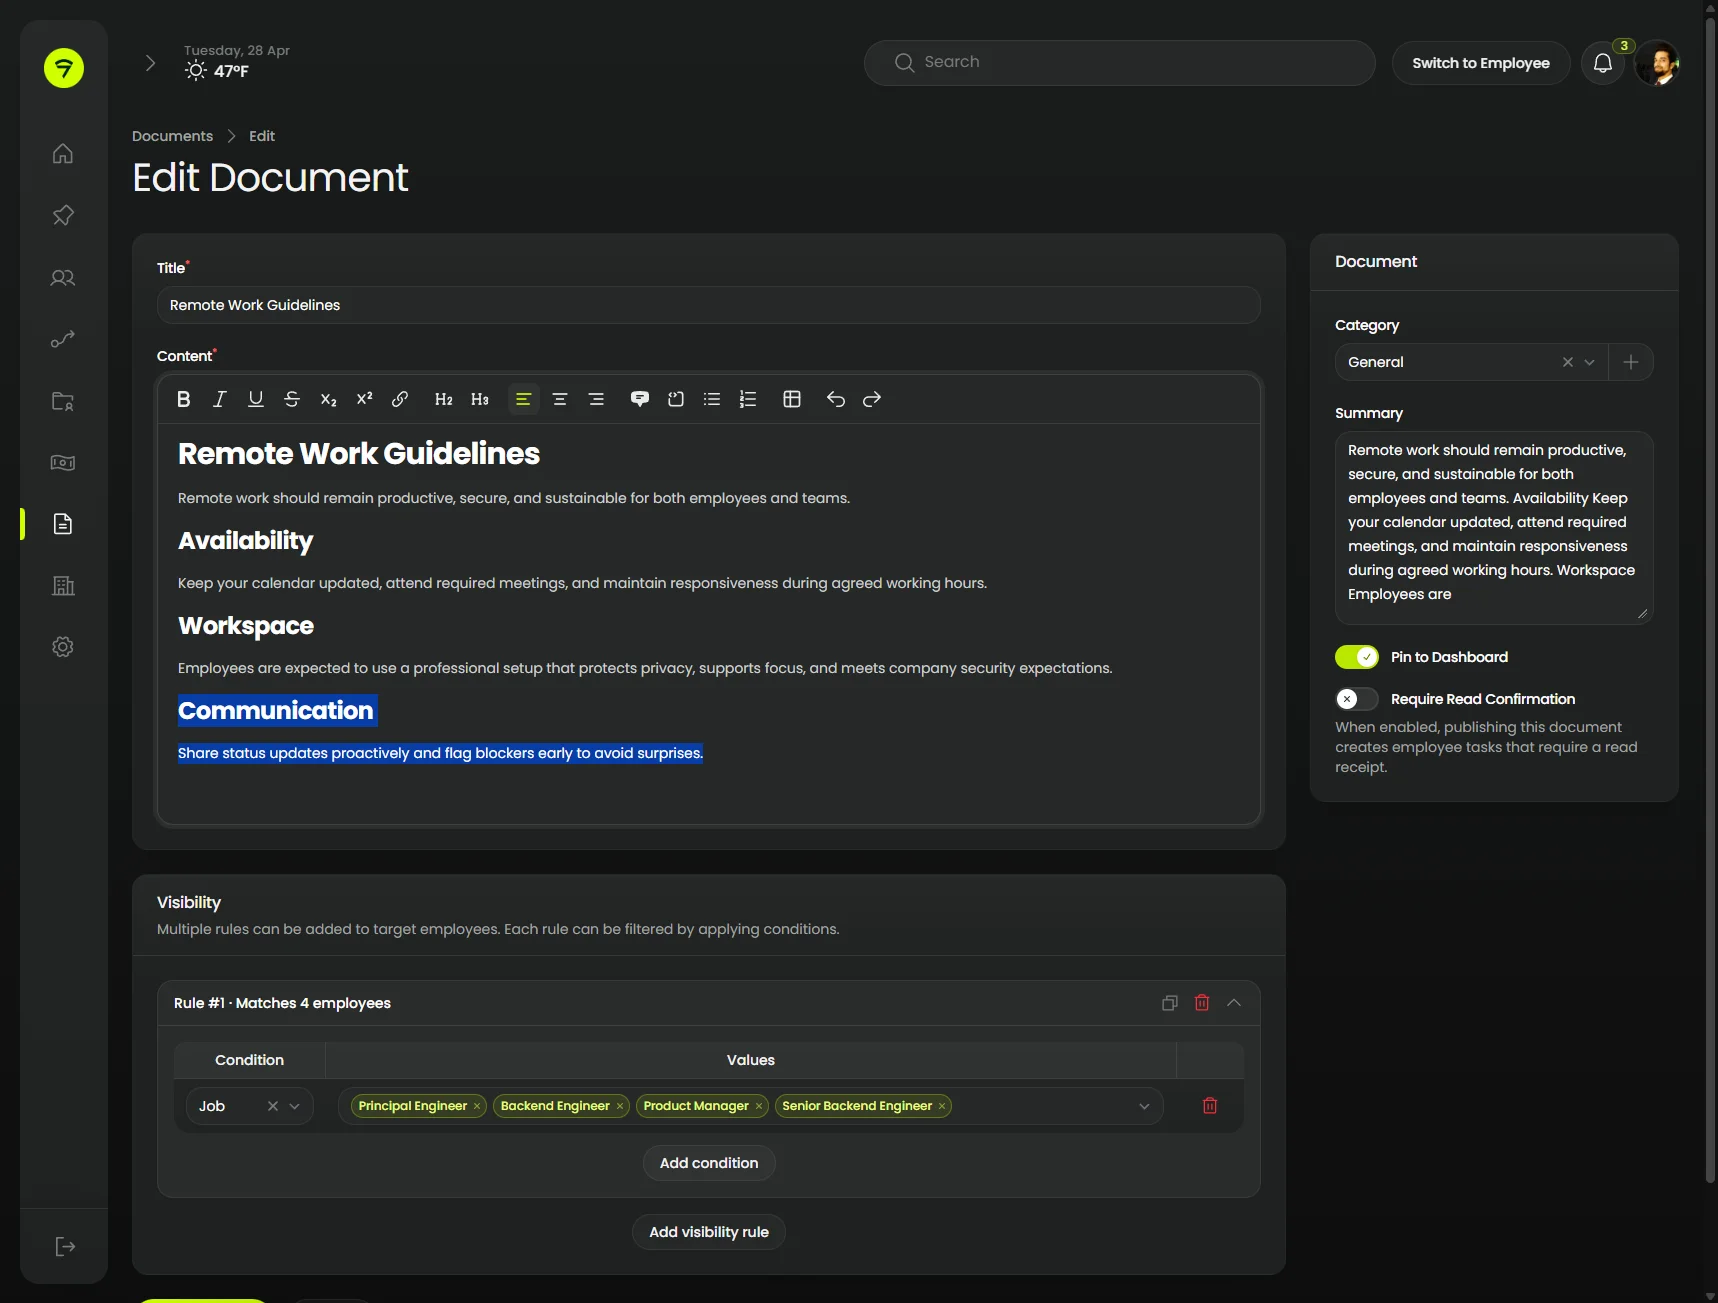The height and width of the screenshot is (1303, 1718).
Task: Insert a link using the link icon
Action: coord(400,399)
